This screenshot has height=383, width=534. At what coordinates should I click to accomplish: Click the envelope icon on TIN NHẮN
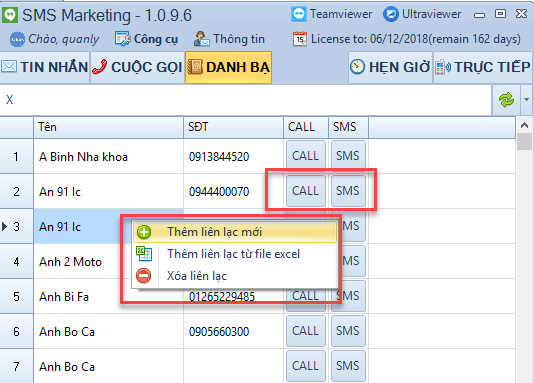(x=9, y=66)
